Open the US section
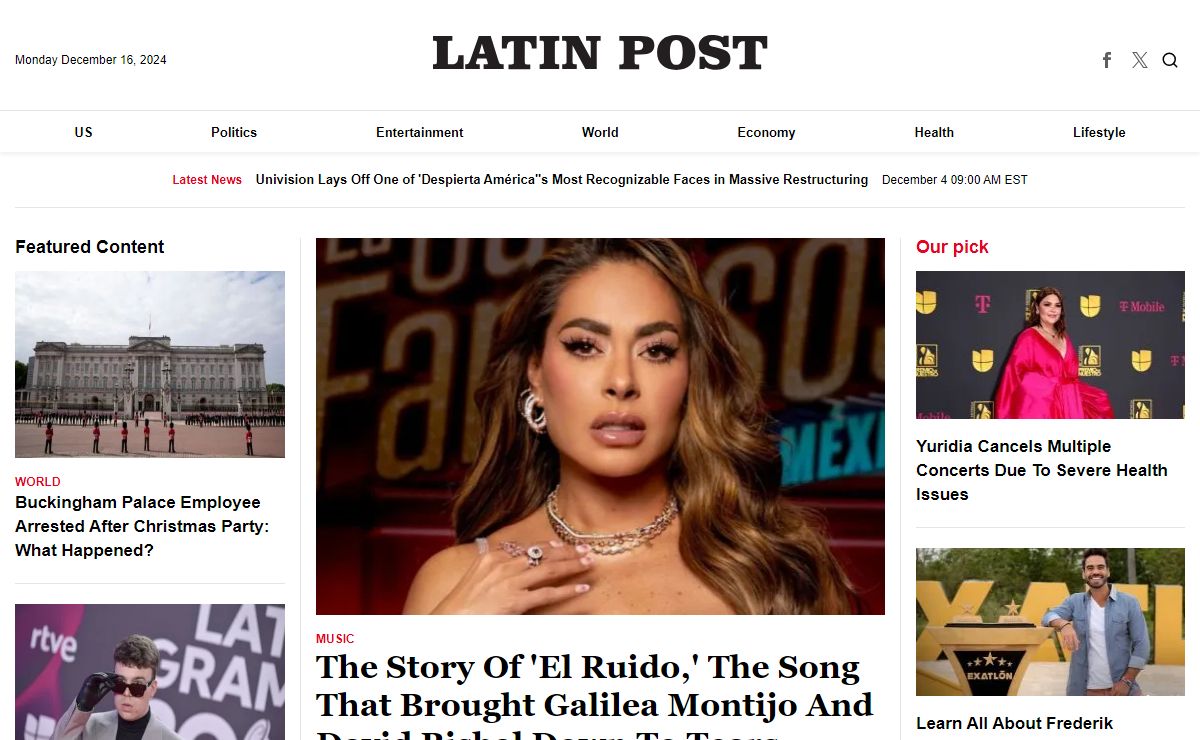 [83, 132]
